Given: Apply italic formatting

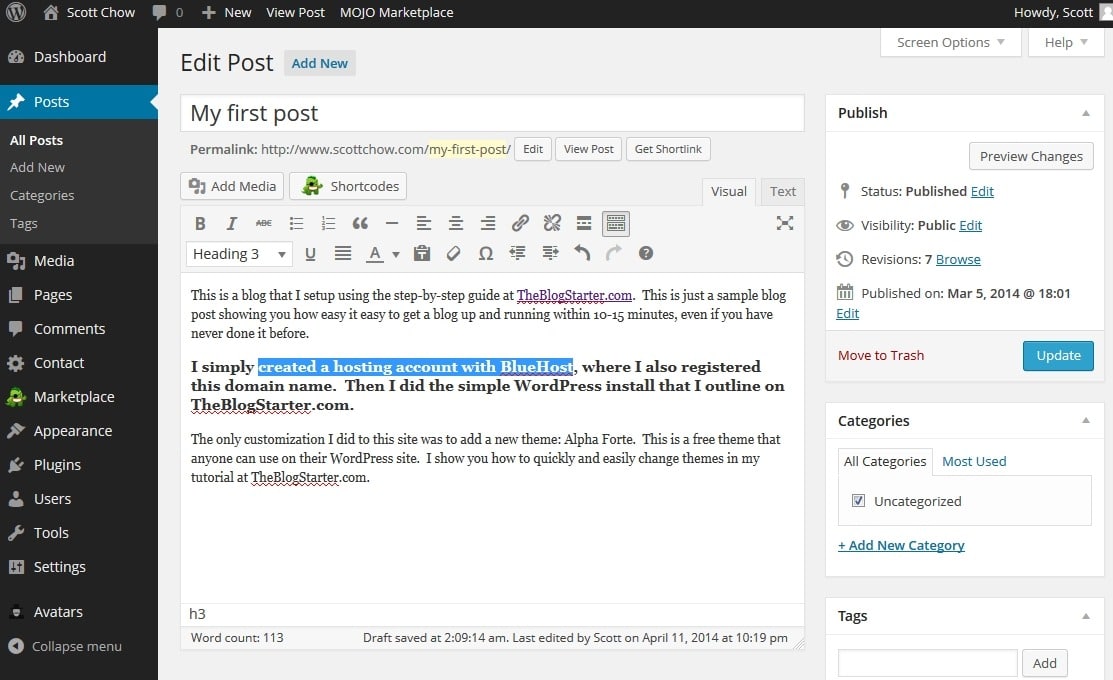Looking at the screenshot, I should [231, 222].
